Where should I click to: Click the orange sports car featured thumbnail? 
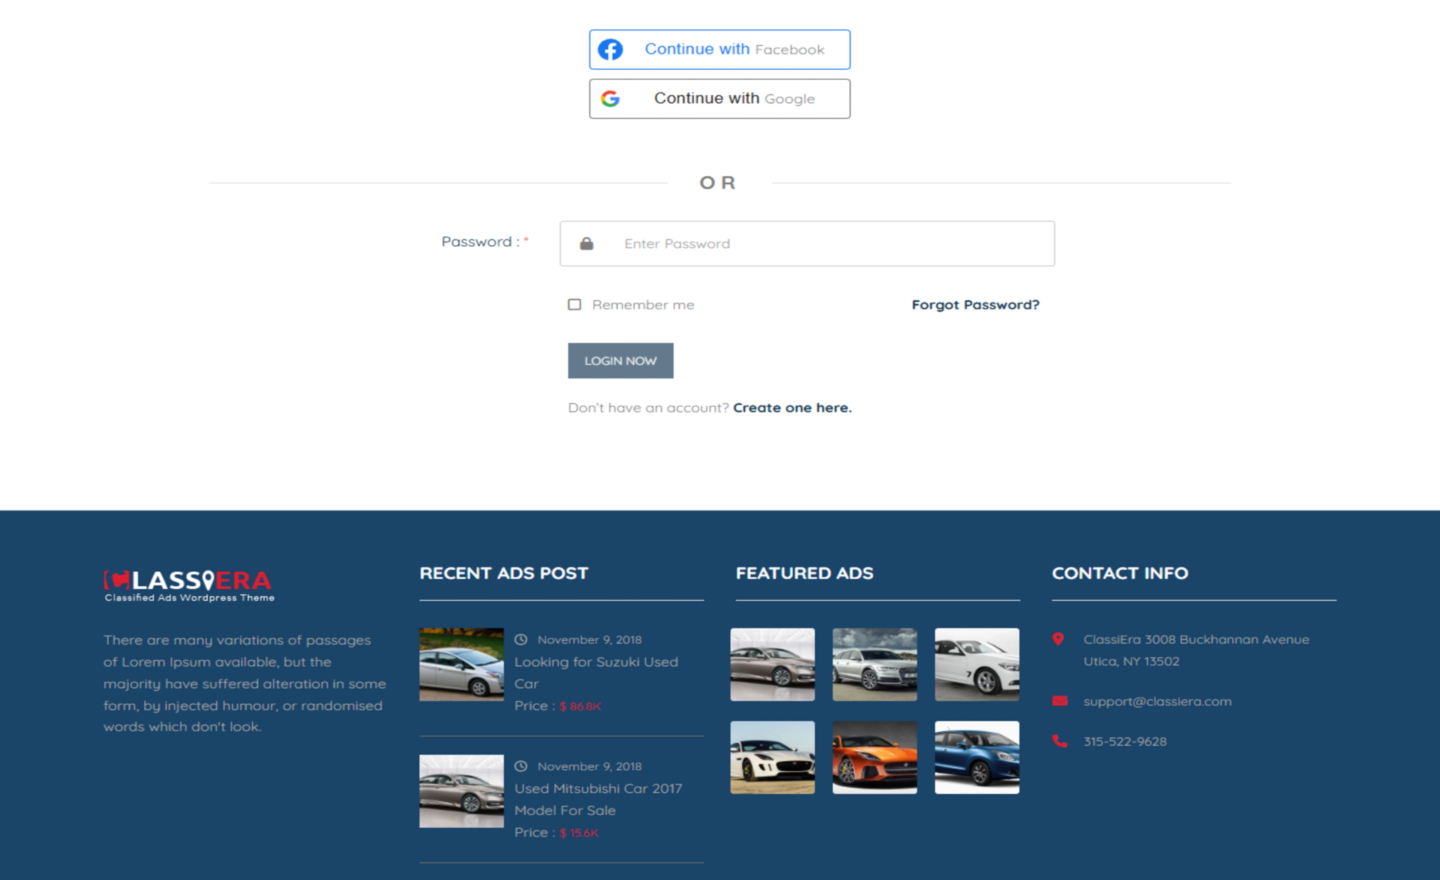point(875,757)
